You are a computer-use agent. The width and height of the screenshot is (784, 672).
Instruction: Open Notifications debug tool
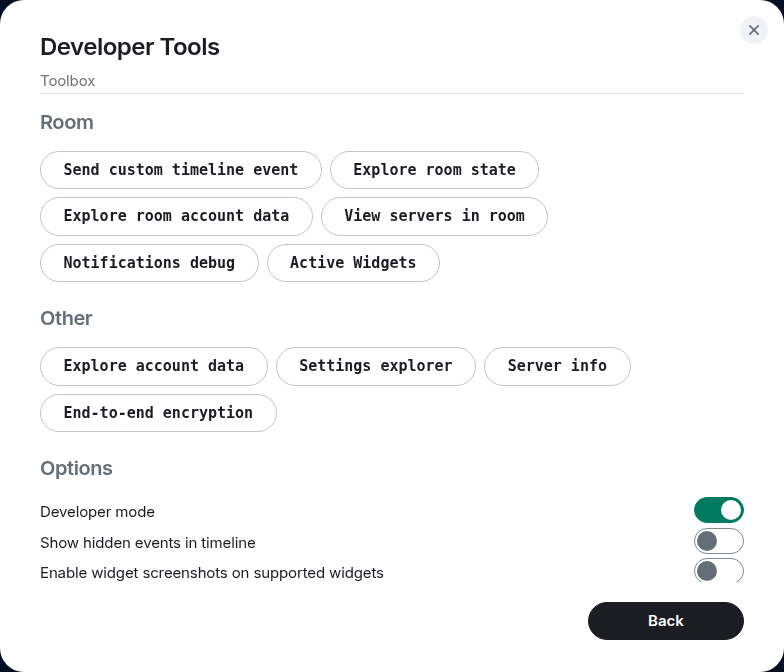tap(149, 263)
